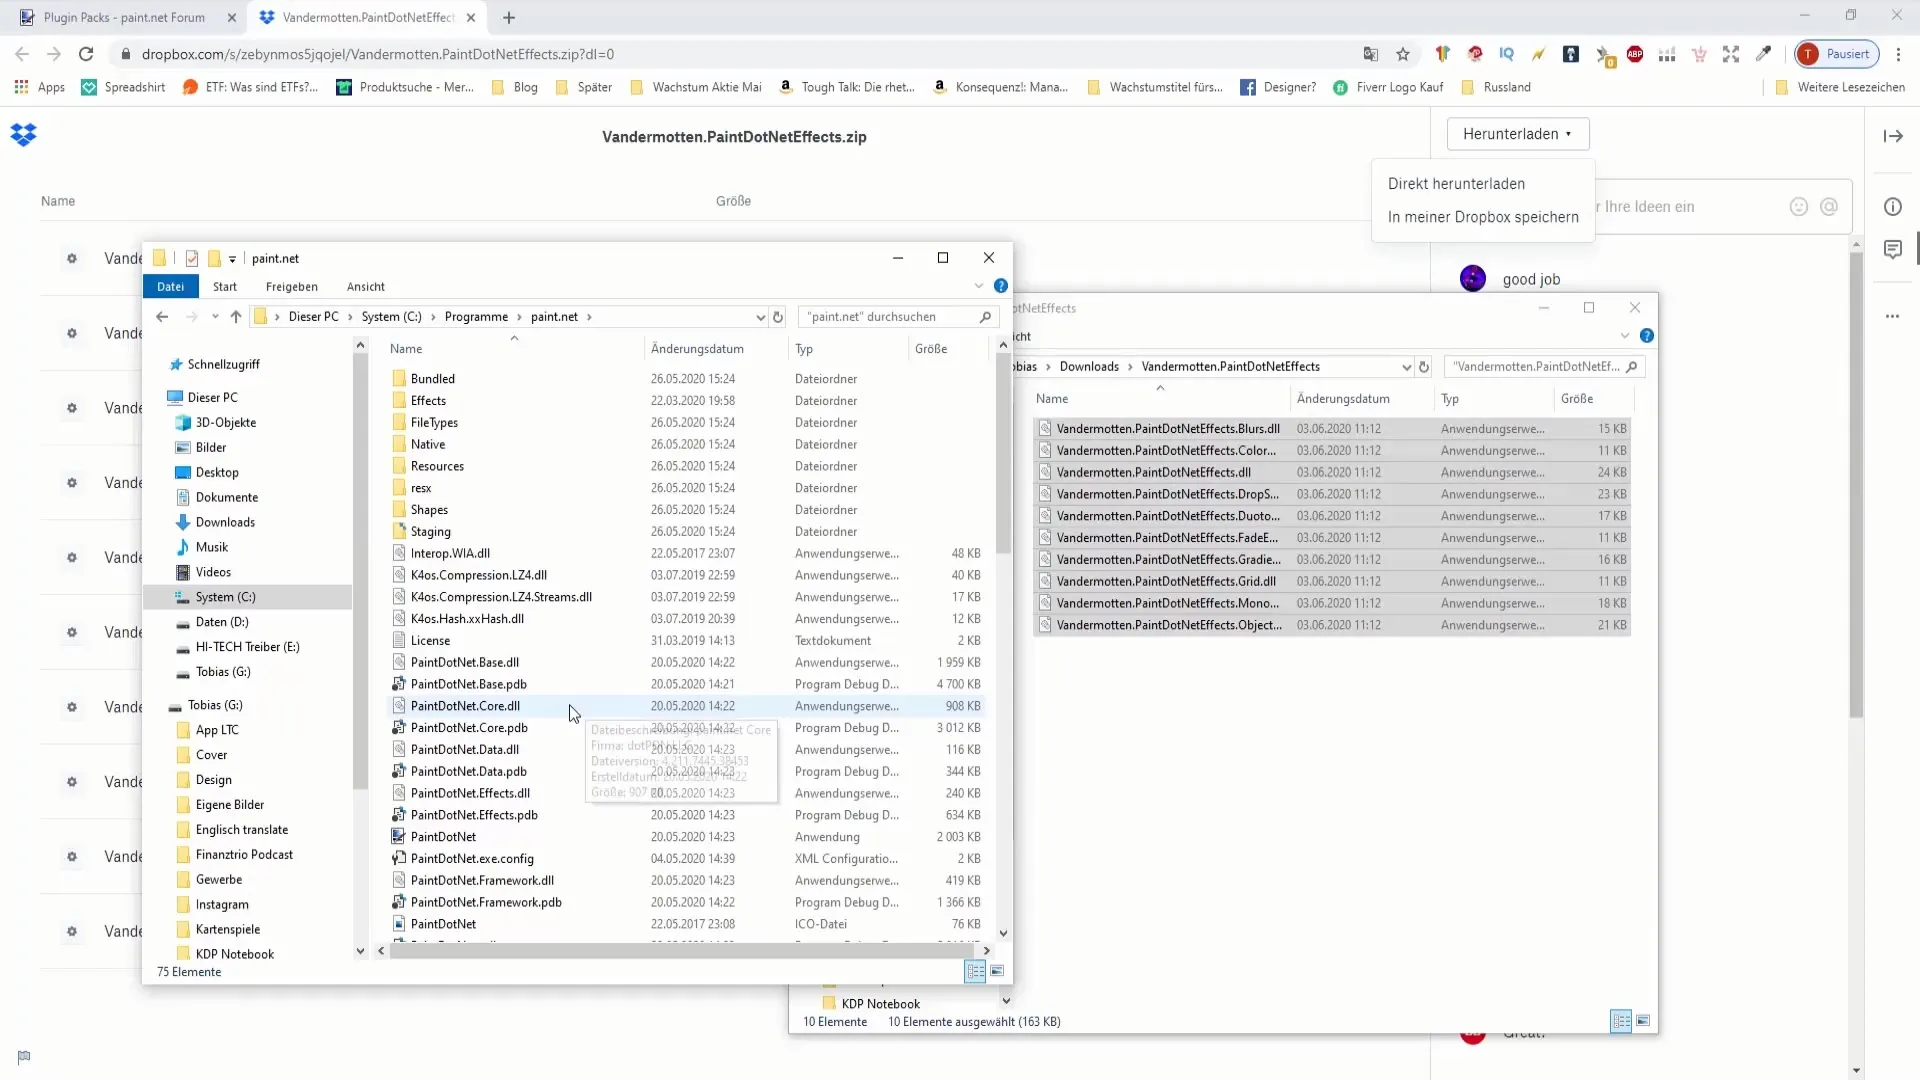Screen dimensions: 1920x1080
Task: Click paint.net window vertical scrollbar
Action: tap(1003, 455)
